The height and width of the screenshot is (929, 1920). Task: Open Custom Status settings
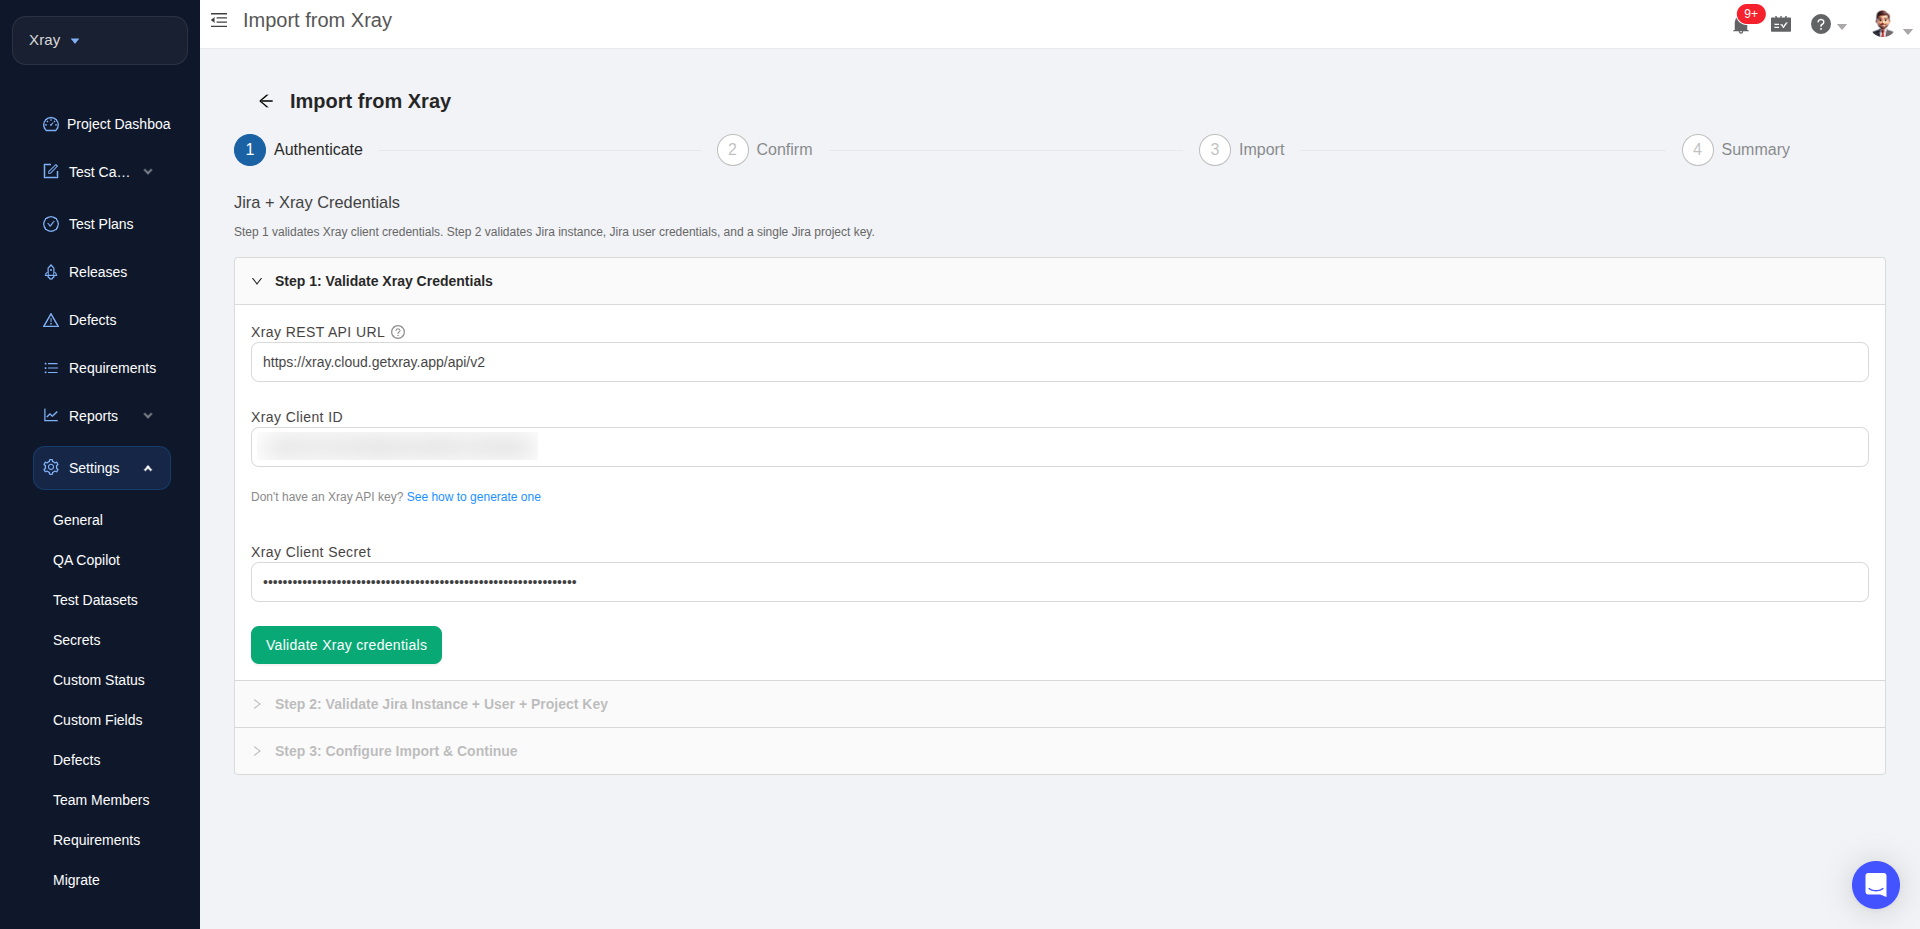tap(99, 680)
